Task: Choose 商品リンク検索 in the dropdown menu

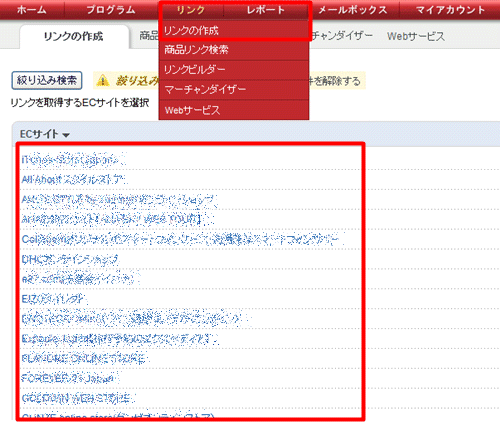Action: coord(234,50)
